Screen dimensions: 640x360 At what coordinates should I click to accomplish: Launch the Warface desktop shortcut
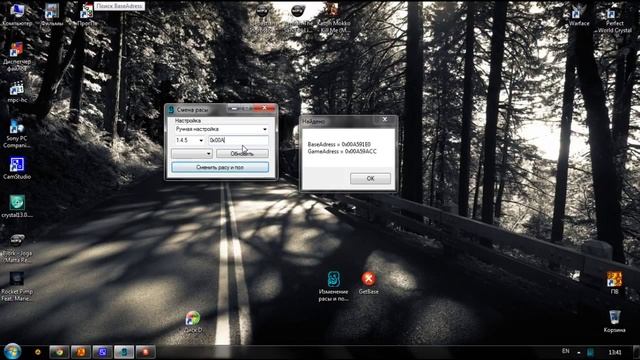point(578,16)
